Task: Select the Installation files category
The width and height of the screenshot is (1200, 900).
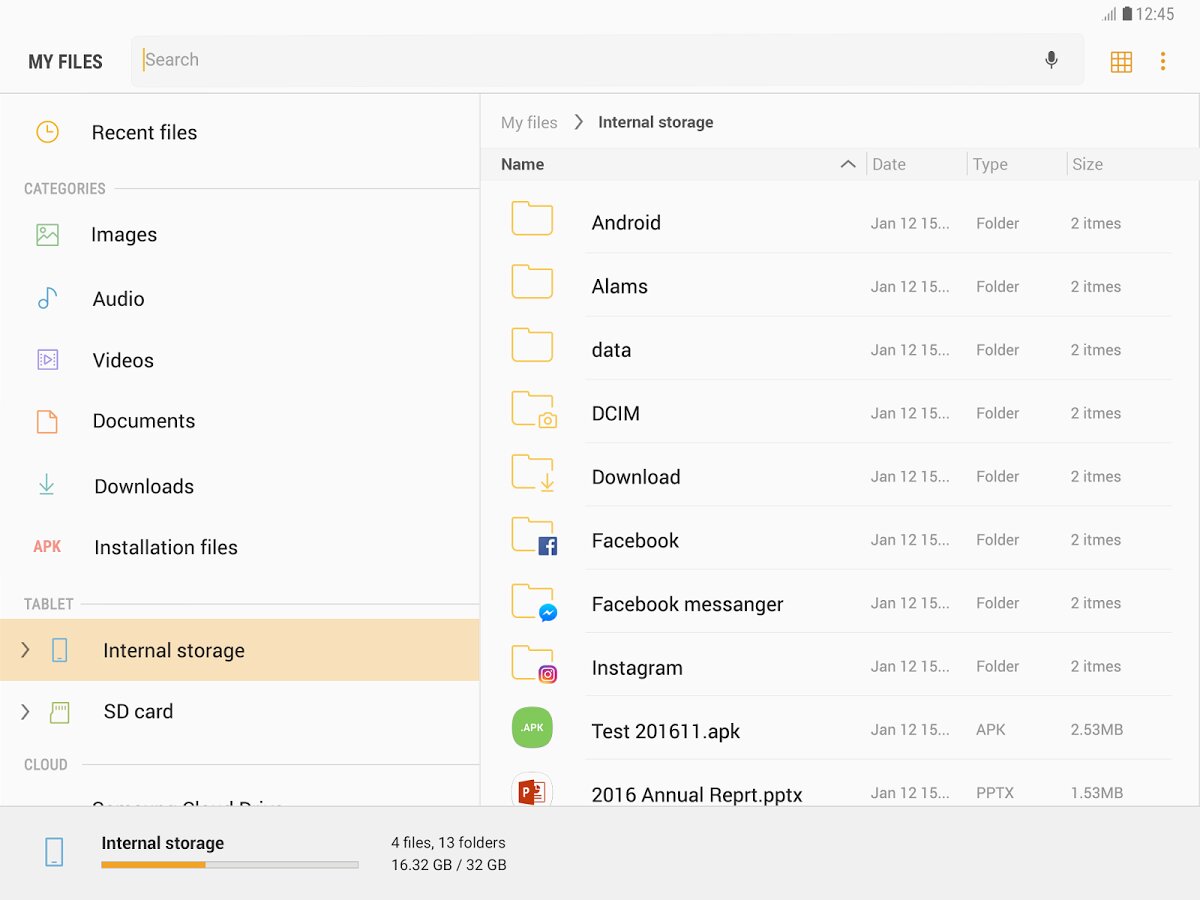Action: coord(165,547)
